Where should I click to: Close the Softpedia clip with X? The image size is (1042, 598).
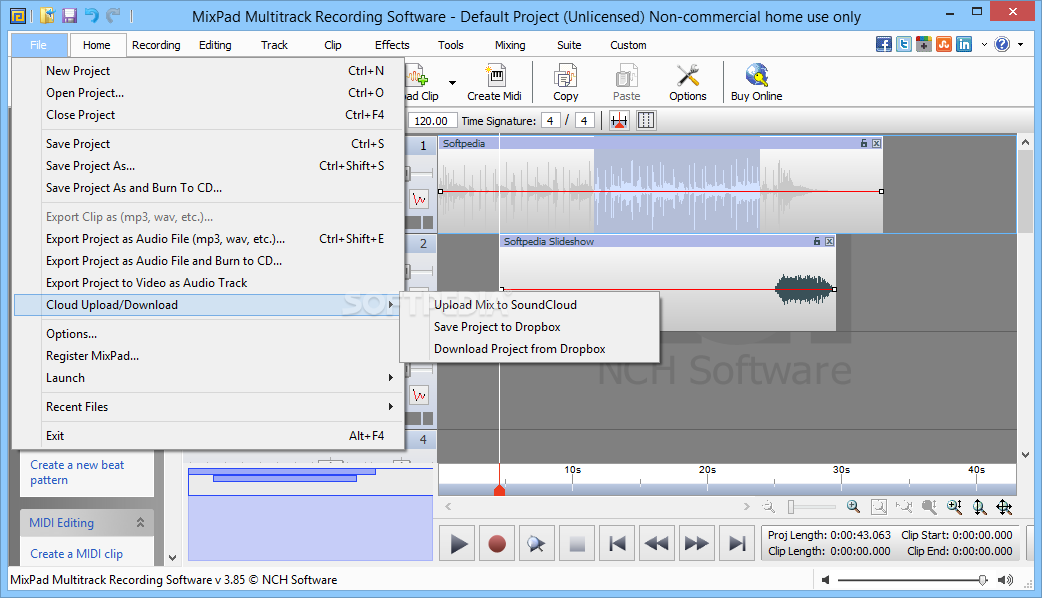pyautogui.click(x=877, y=144)
